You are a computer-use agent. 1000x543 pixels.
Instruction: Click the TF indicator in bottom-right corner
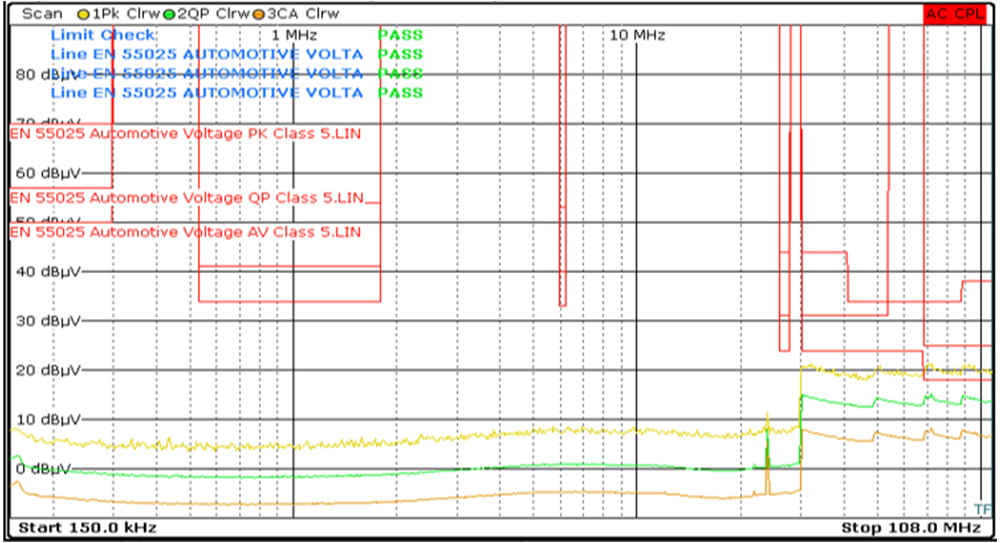982,509
